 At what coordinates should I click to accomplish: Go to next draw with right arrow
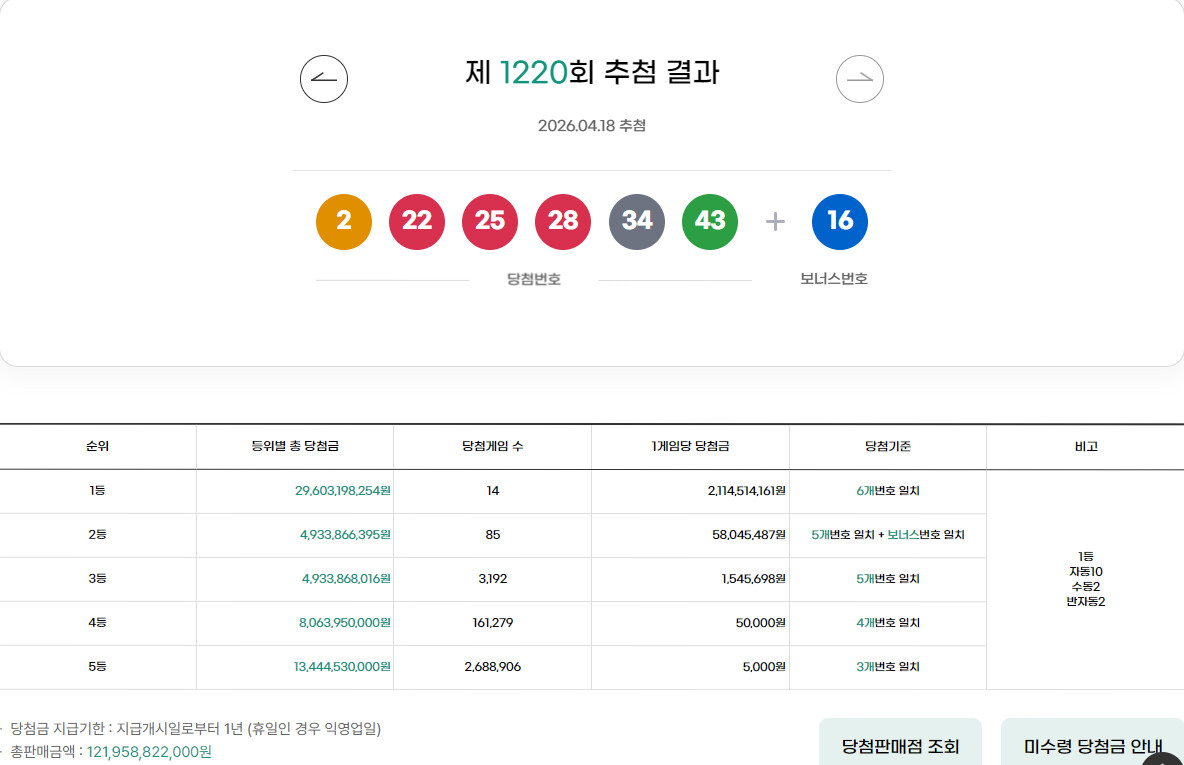(859, 79)
